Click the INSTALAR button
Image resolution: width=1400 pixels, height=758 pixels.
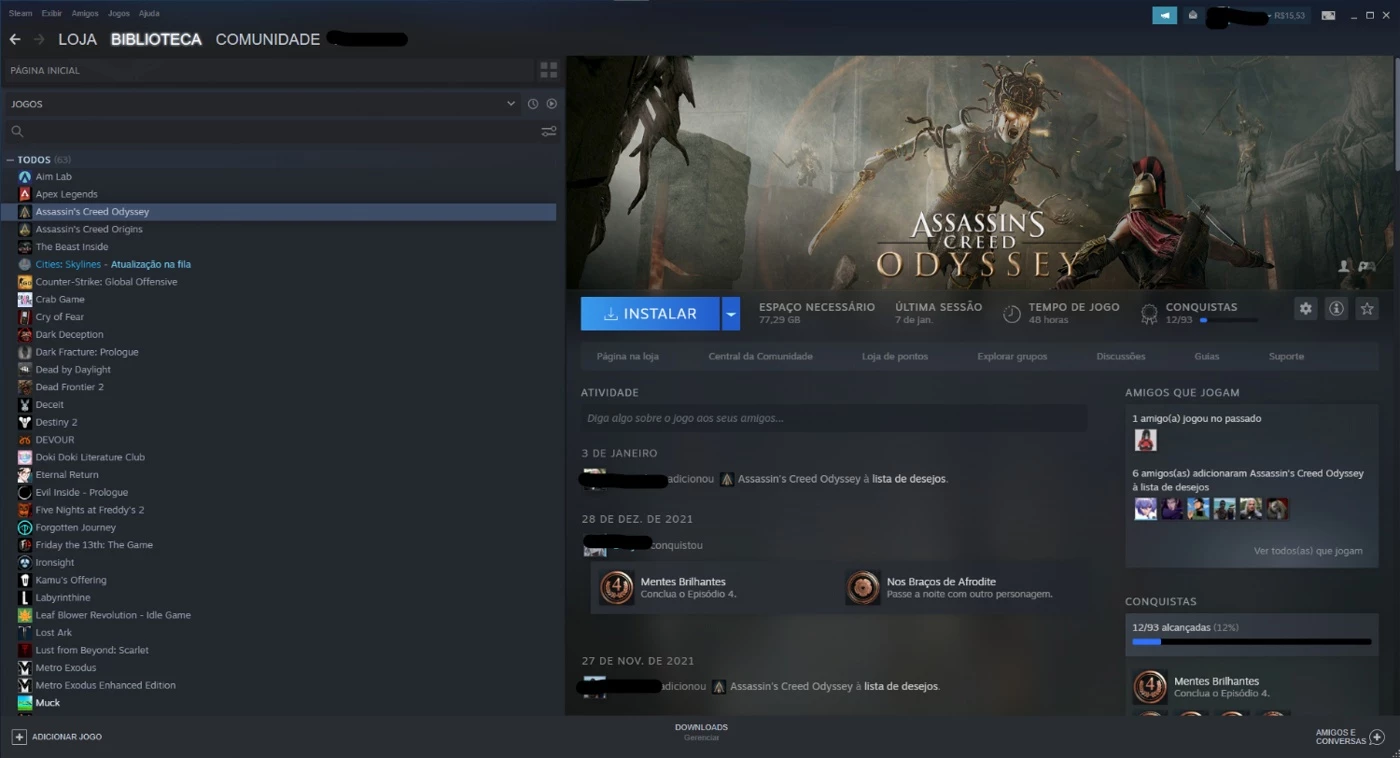650,314
